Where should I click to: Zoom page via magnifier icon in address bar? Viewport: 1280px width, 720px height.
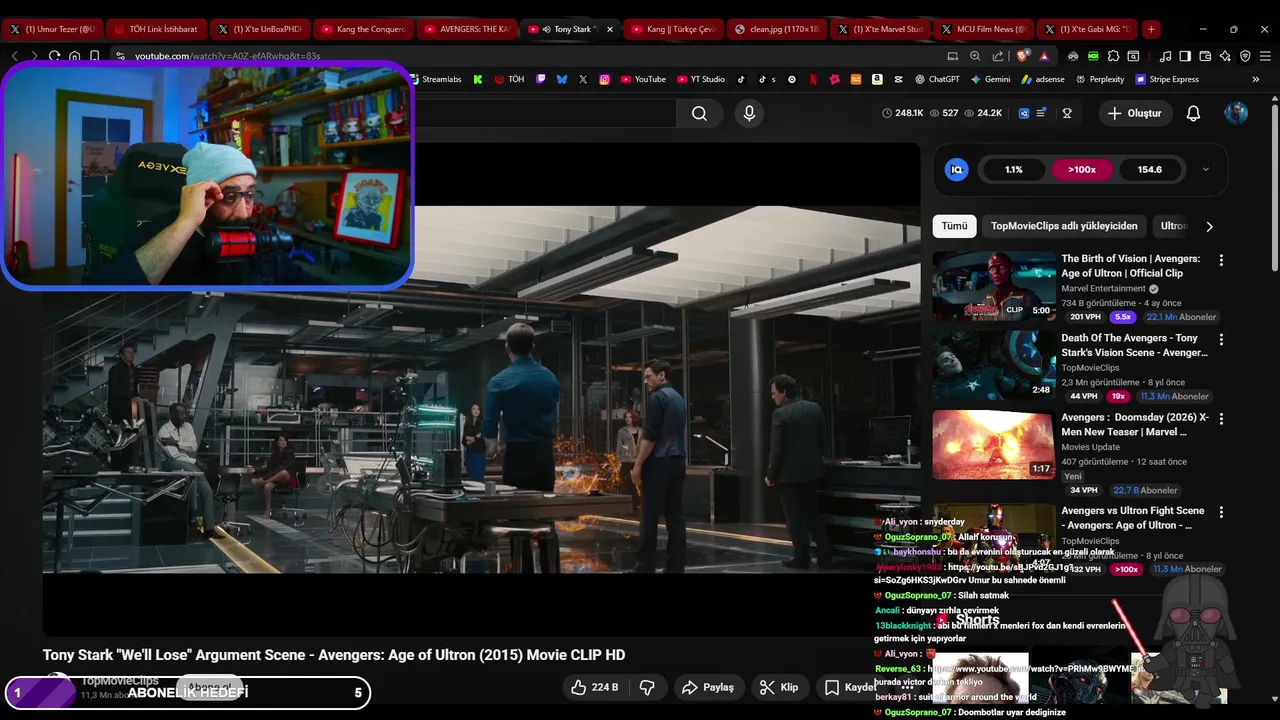click(x=977, y=56)
